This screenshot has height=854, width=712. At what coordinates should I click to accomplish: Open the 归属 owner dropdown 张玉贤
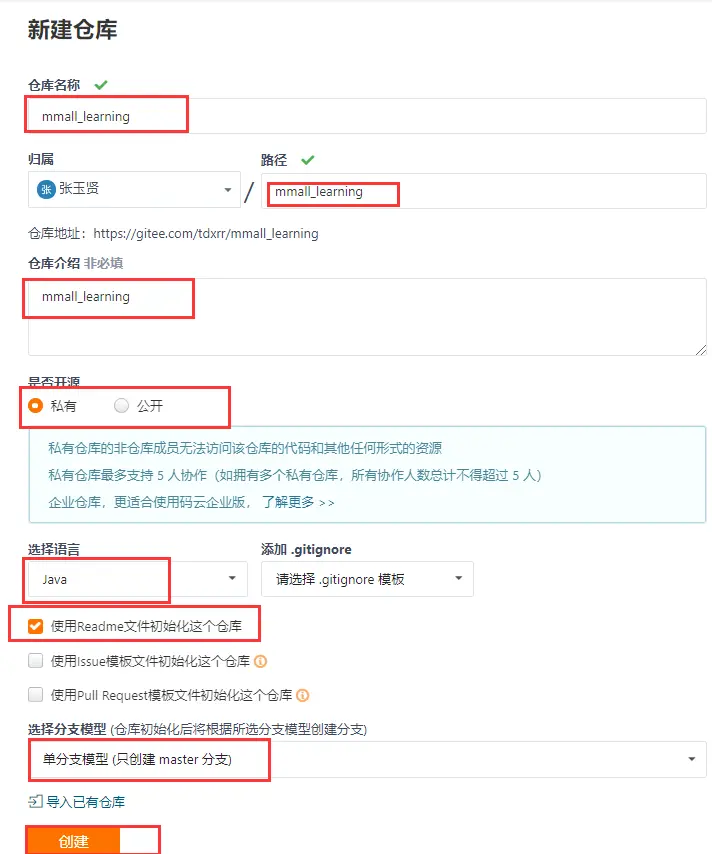(134, 190)
